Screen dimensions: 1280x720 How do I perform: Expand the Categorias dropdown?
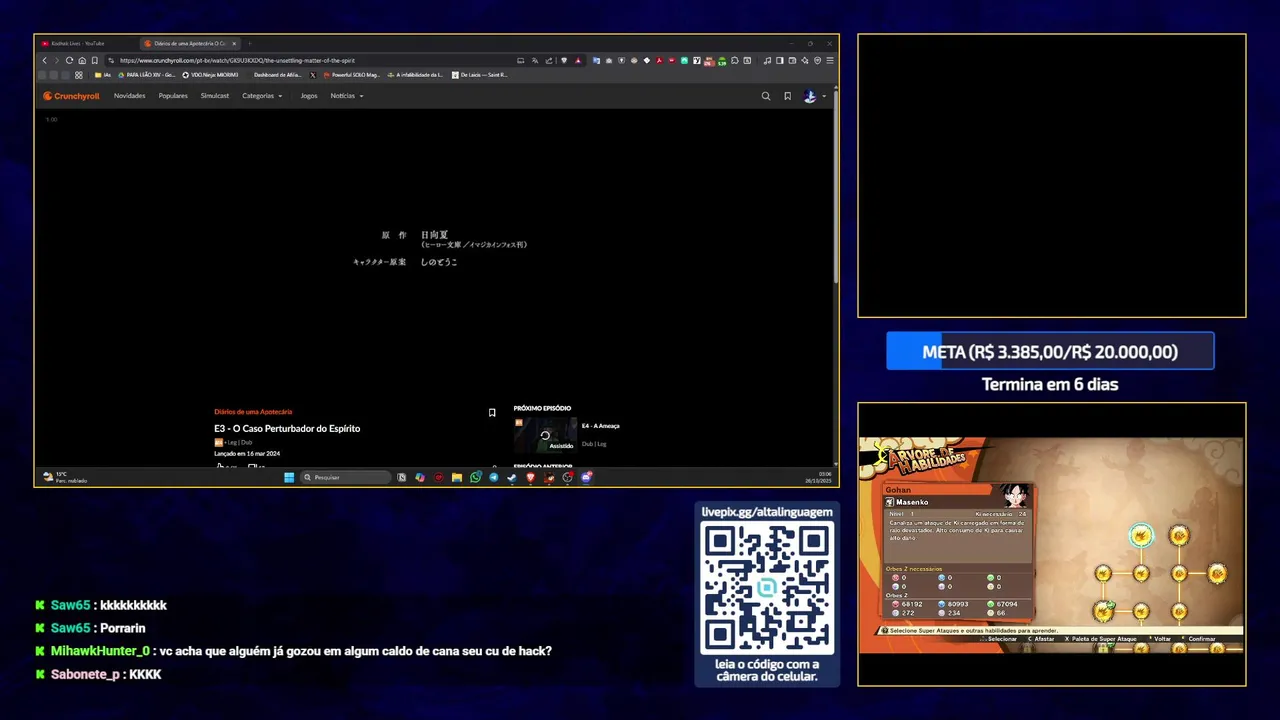coord(262,96)
